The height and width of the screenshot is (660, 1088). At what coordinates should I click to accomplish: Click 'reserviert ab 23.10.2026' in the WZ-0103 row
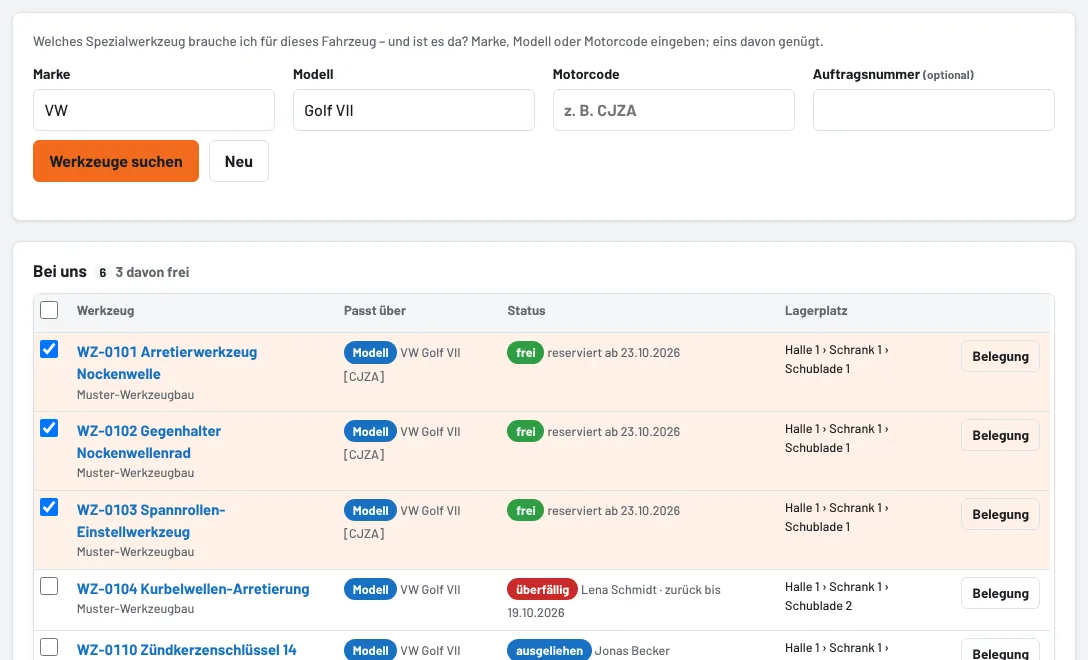click(x=613, y=511)
